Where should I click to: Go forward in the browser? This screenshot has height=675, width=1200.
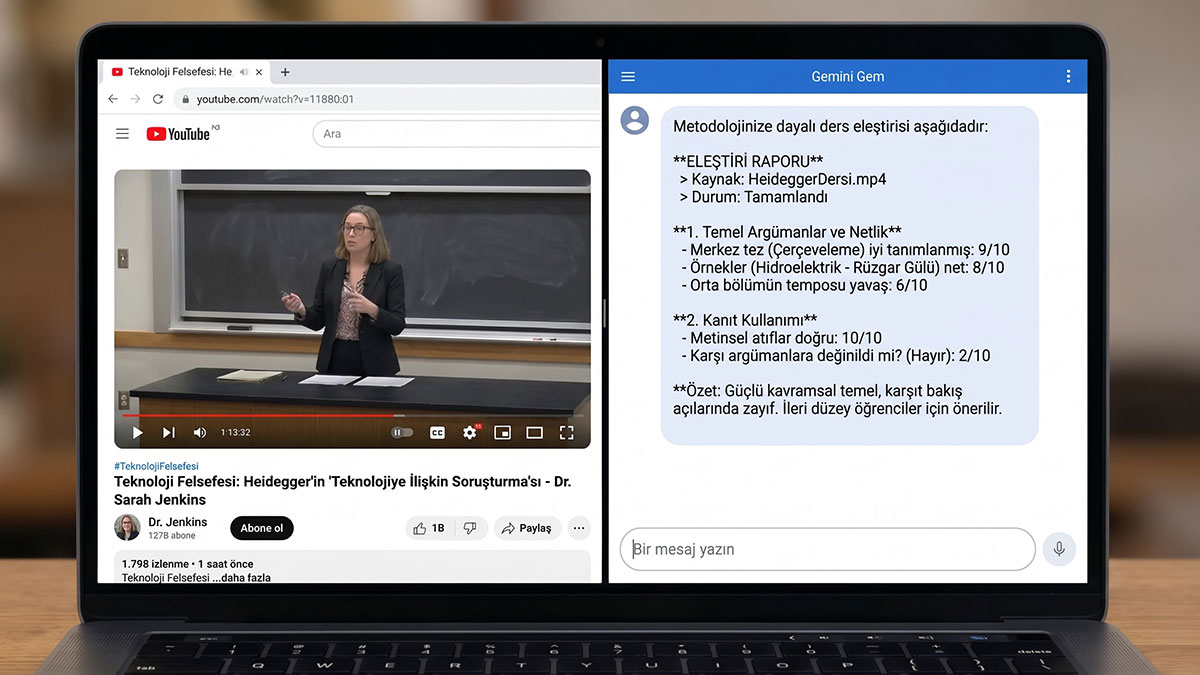coord(135,99)
